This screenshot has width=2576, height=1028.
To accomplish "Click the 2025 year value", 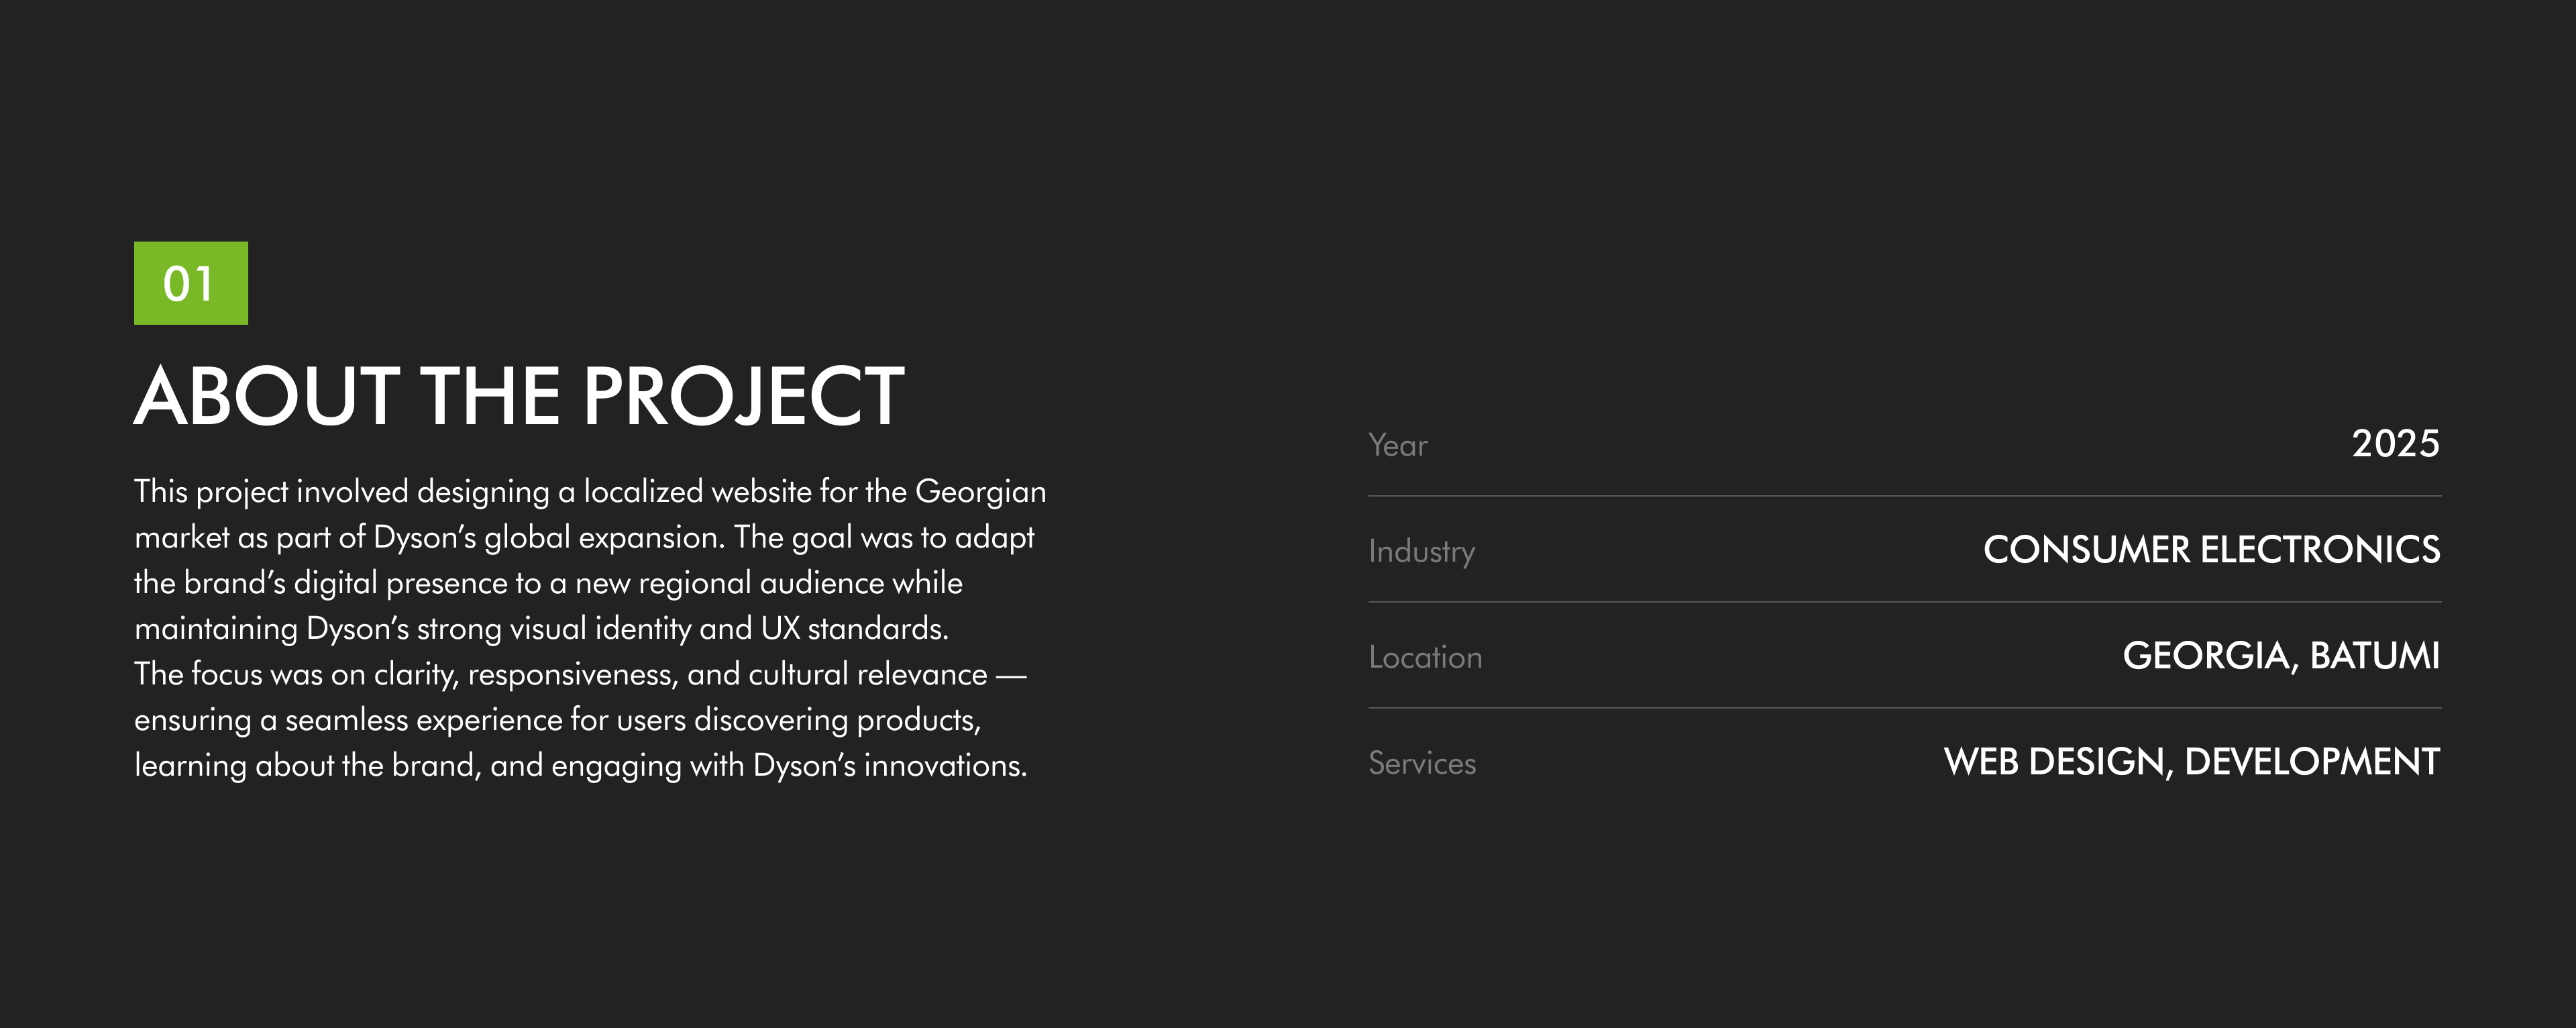I will coord(2394,443).
